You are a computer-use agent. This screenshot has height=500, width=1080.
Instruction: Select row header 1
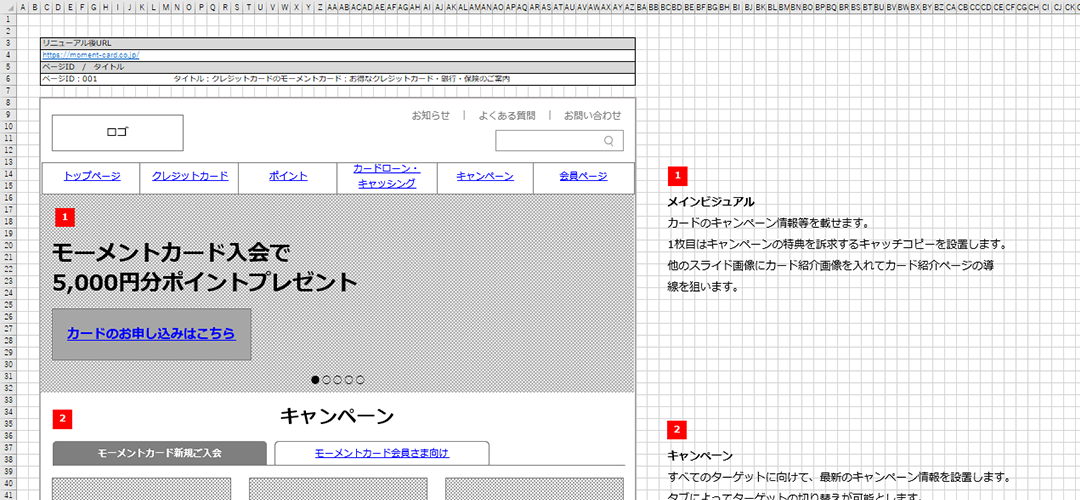[x=6, y=19]
